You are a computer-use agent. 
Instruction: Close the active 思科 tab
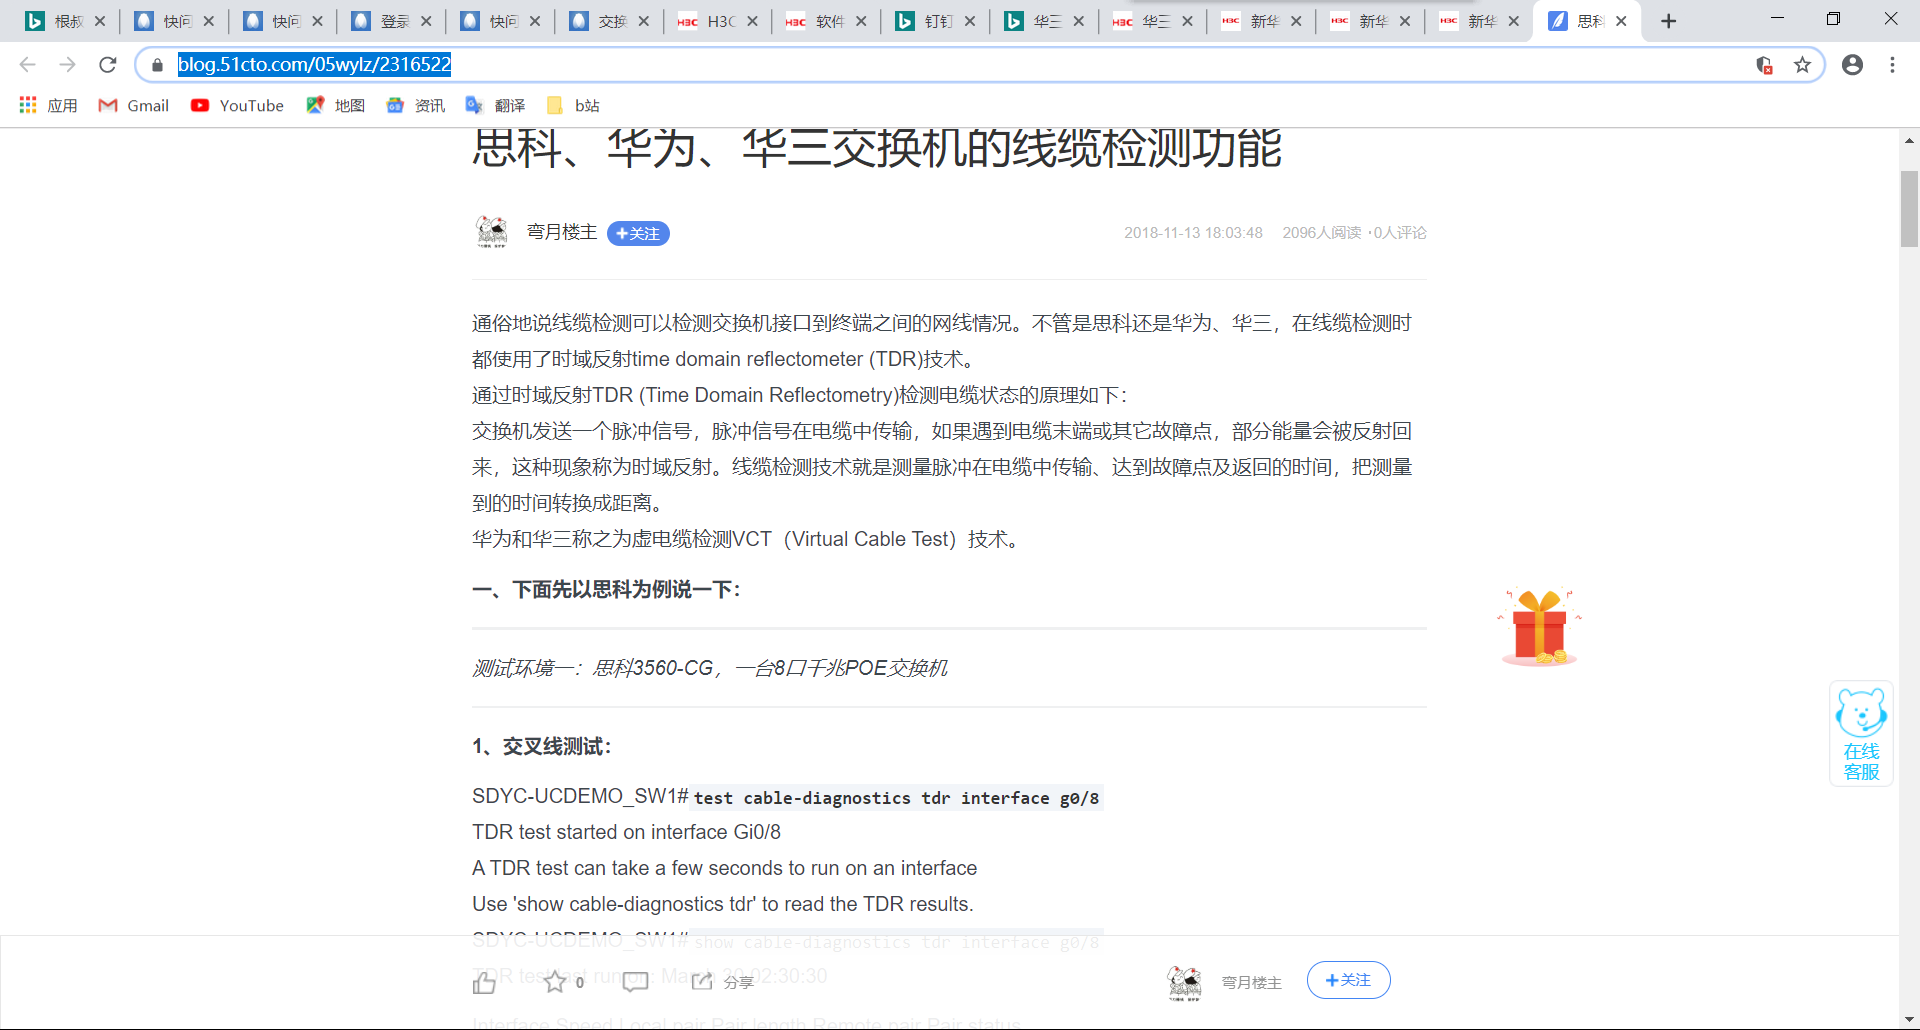click(1621, 21)
